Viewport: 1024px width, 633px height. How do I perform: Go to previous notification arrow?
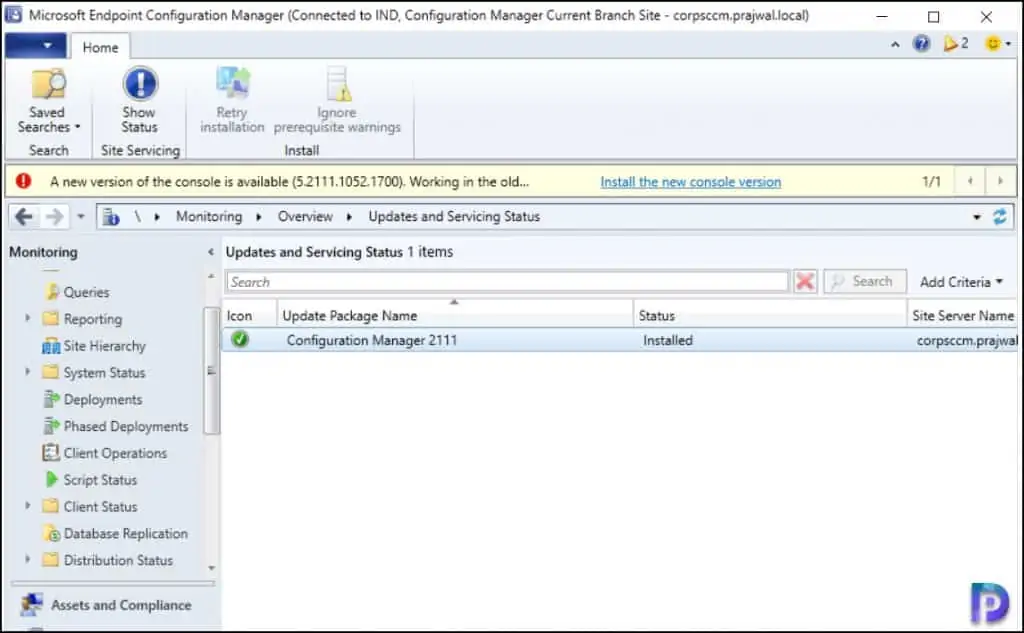click(x=970, y=181)
